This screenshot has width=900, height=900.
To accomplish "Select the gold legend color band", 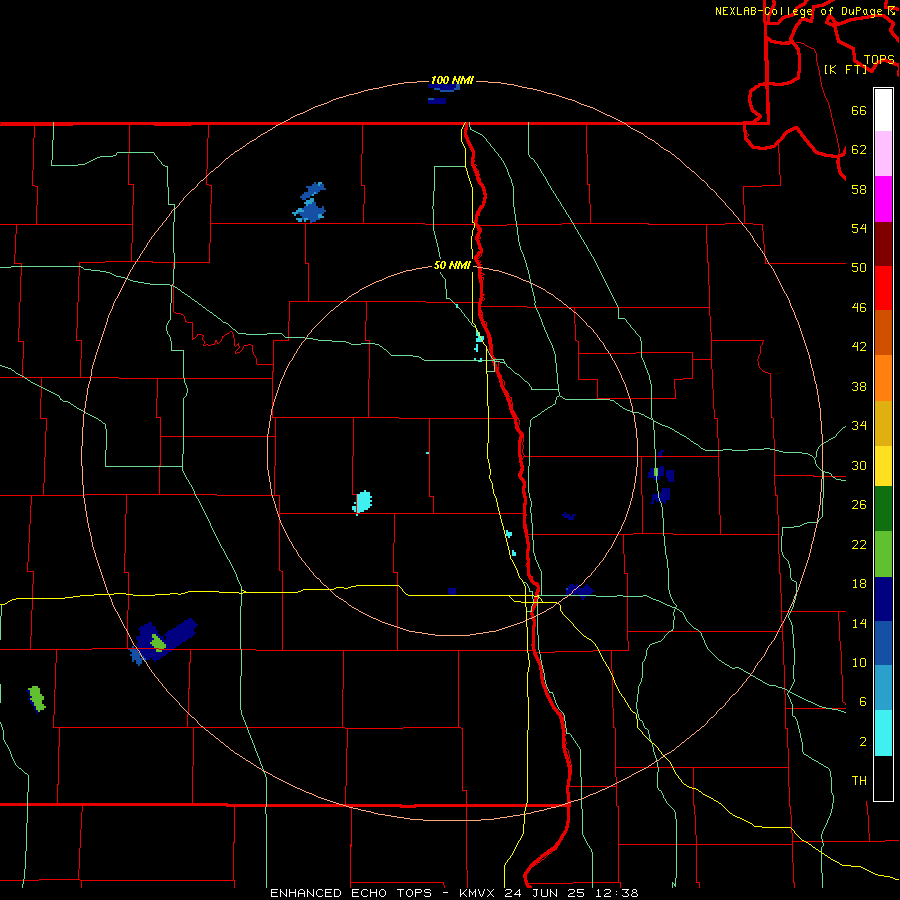I will (x=883, y=423).
